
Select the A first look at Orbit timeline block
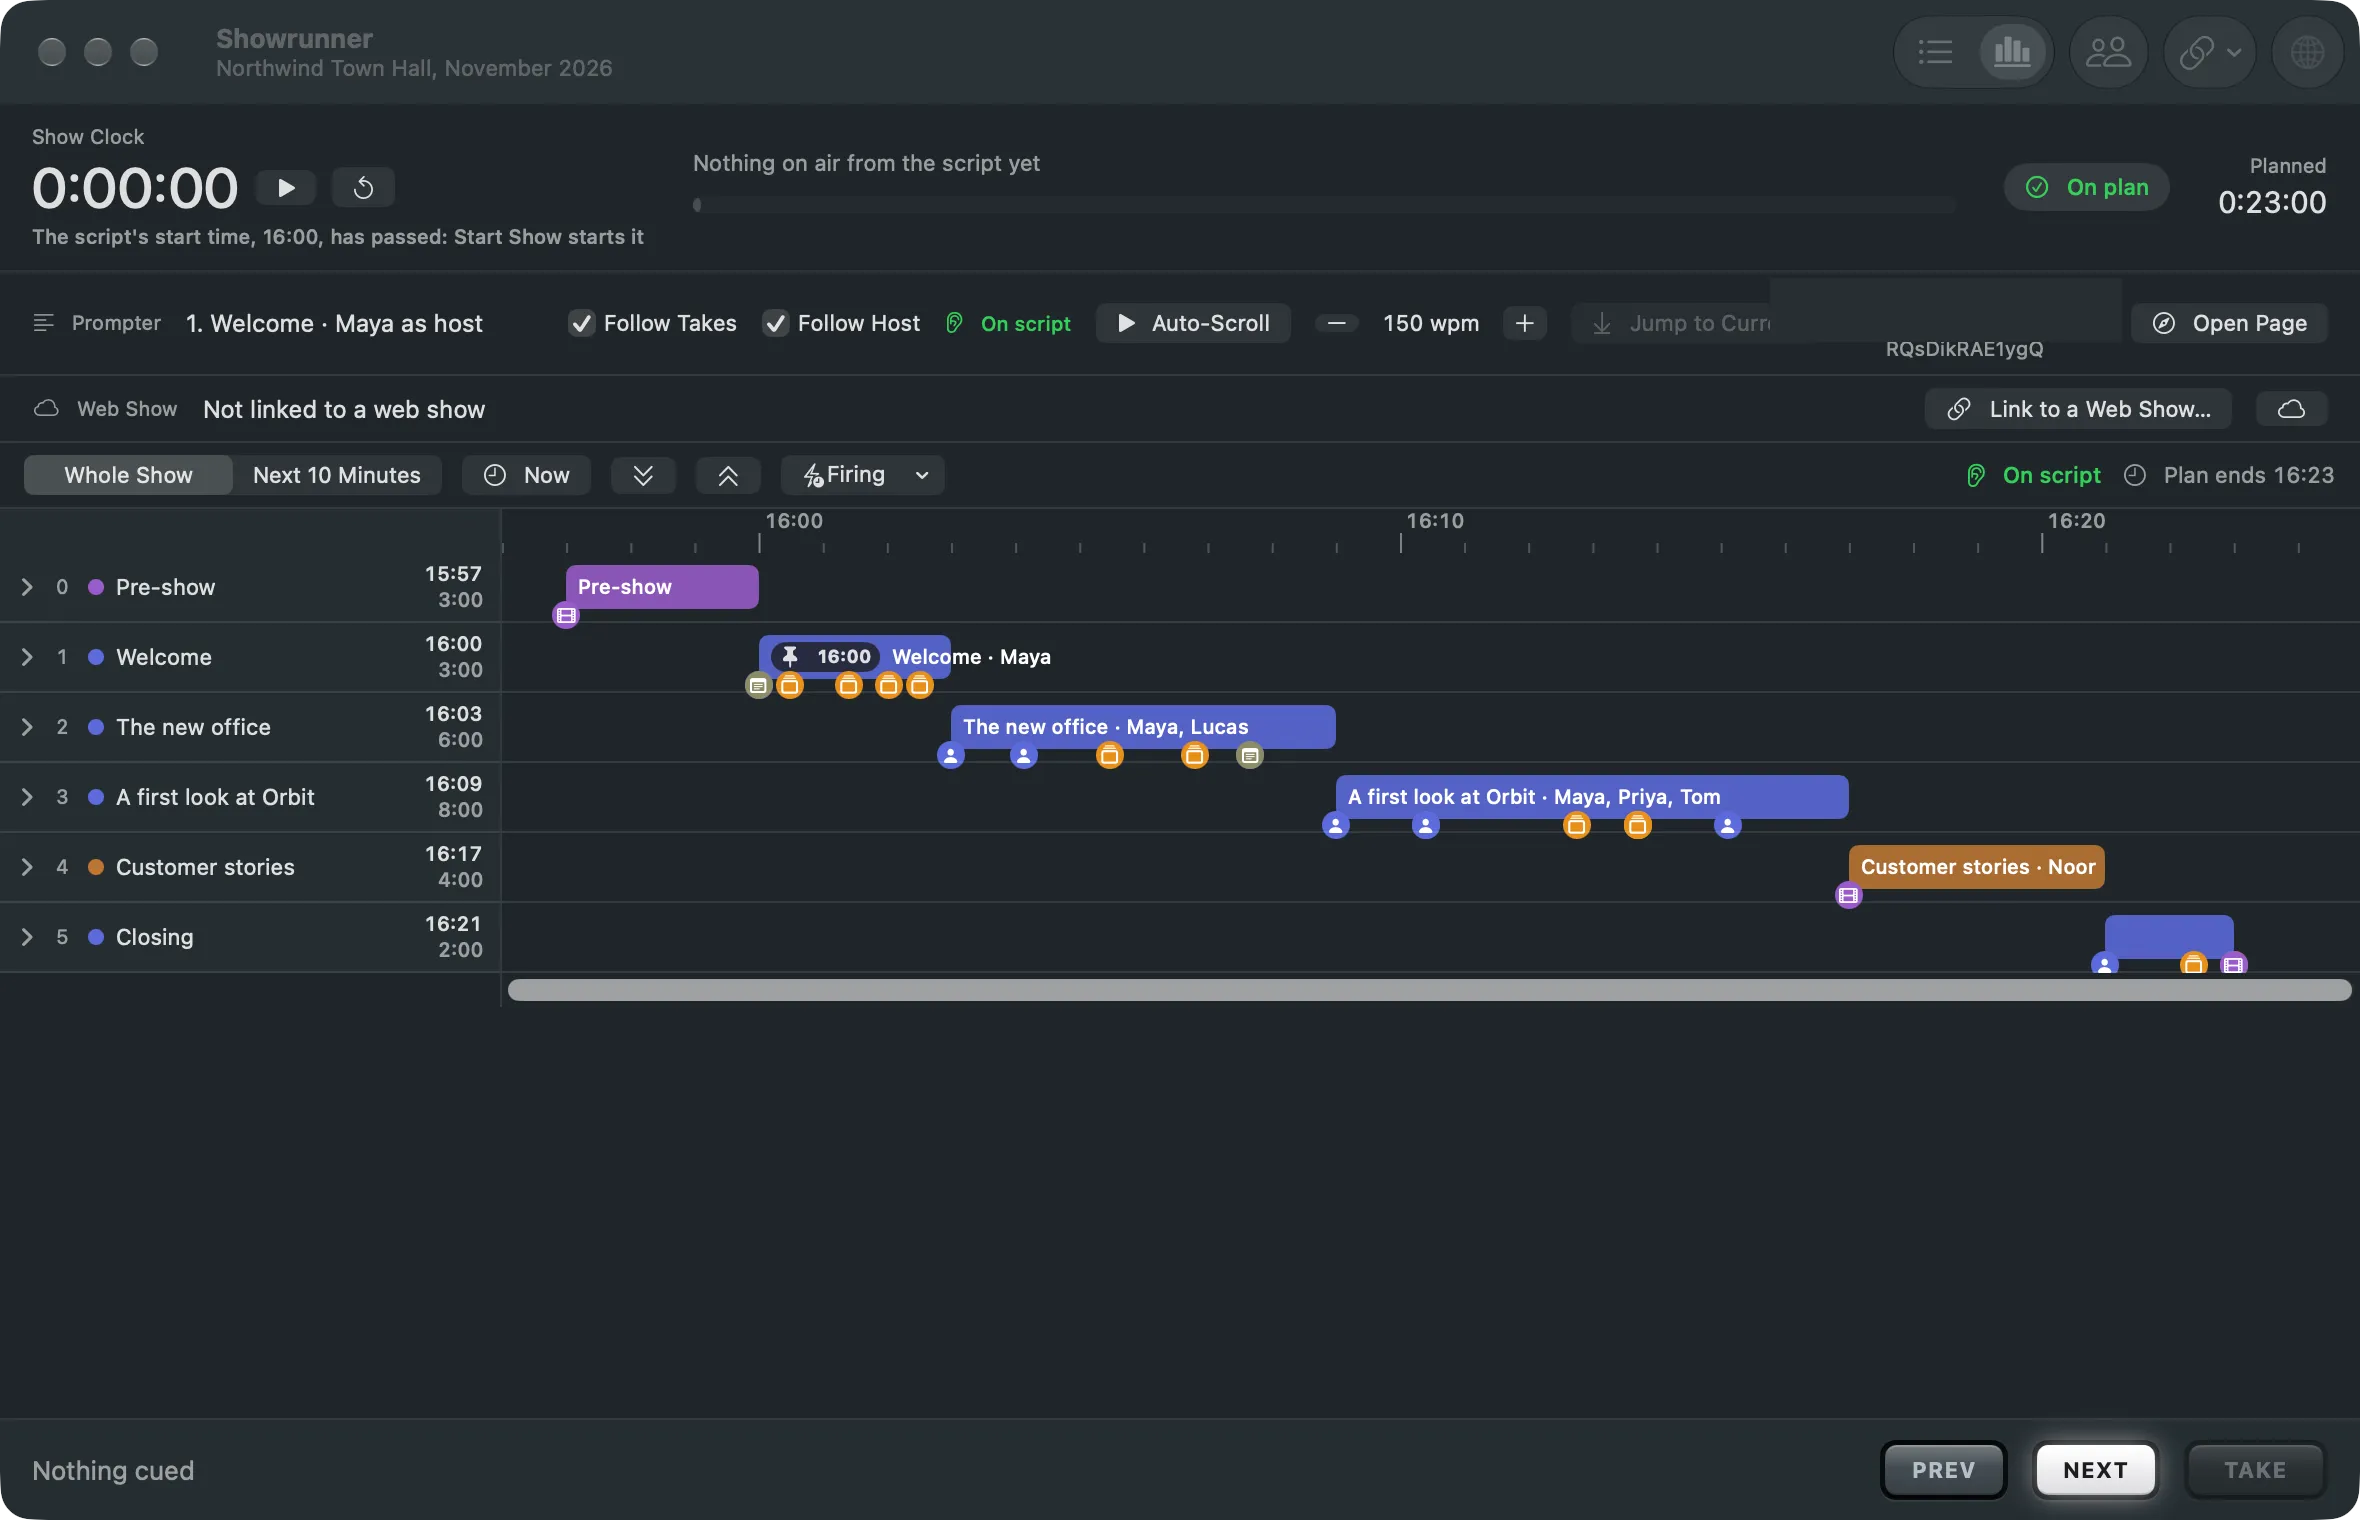[x=1591, y=797]
